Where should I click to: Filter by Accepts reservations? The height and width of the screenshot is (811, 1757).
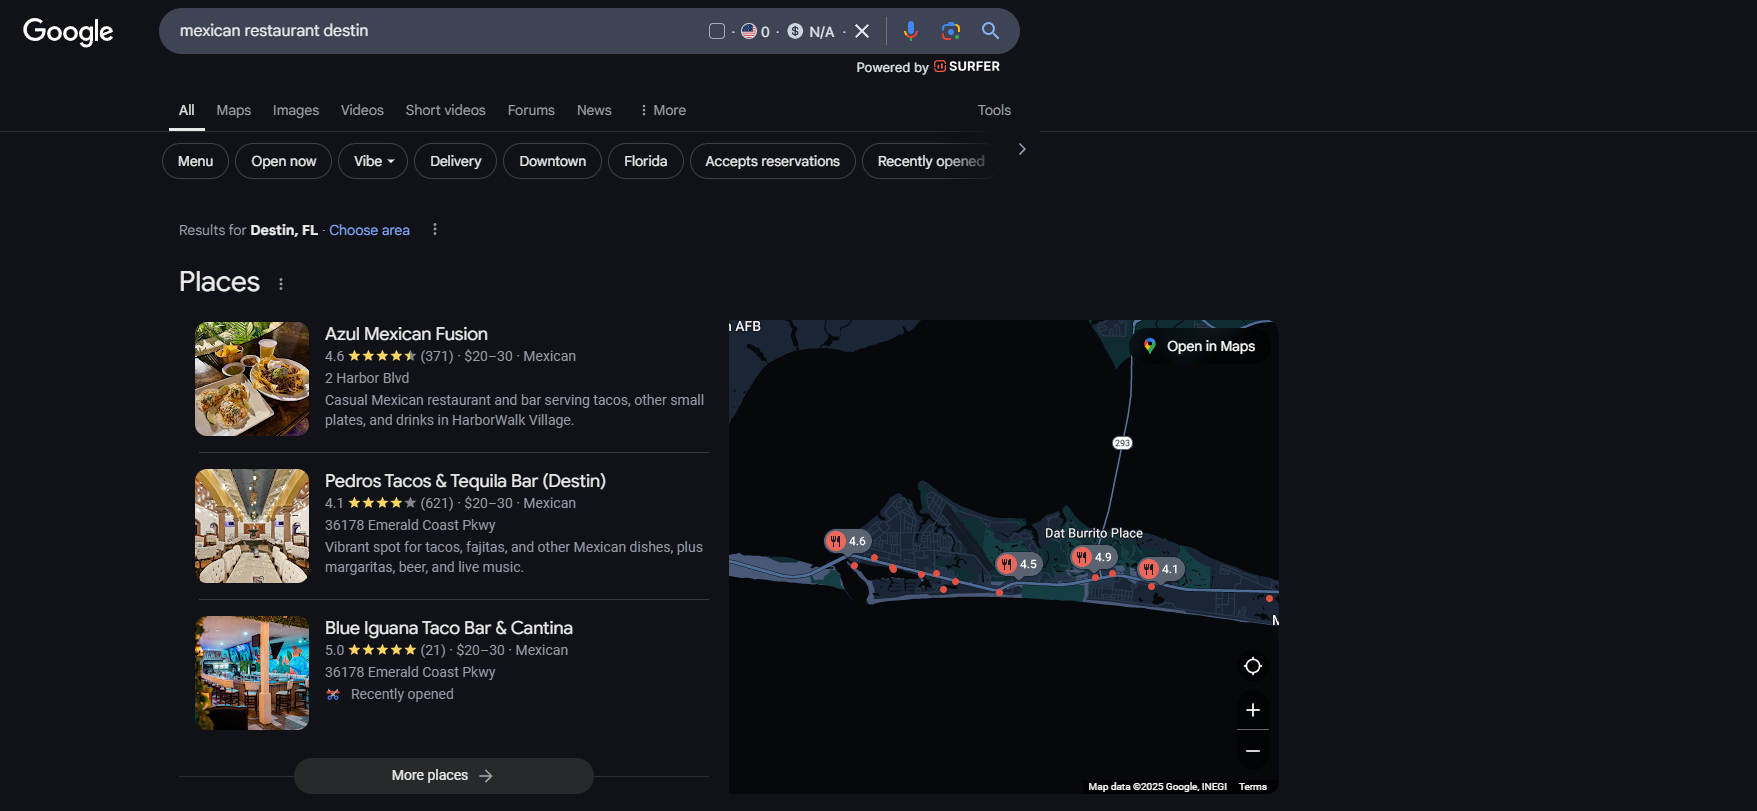[772, 161]
